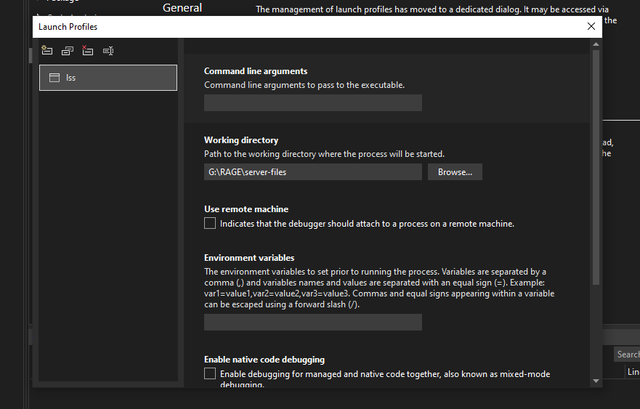Enable native code debugging checkbox
The image size is (640, 409).
click(x=210, y=373)
